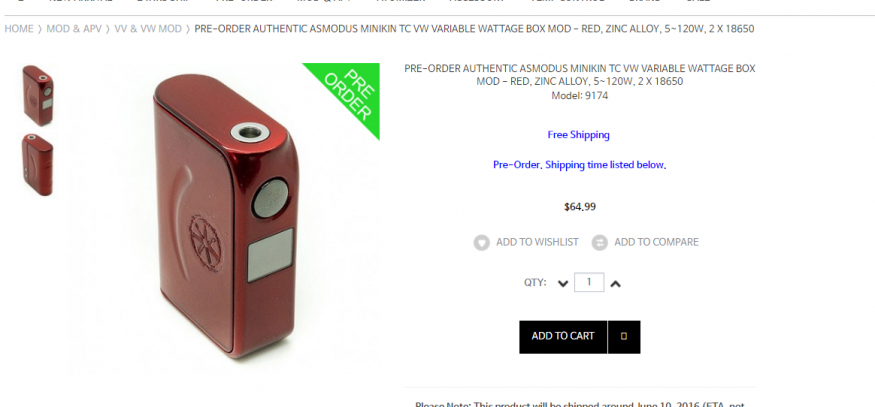The height and width of the screenshot is (407, 875).
Task: Open VV & VW MOD breadcrumb link
Action: (148, 28)
